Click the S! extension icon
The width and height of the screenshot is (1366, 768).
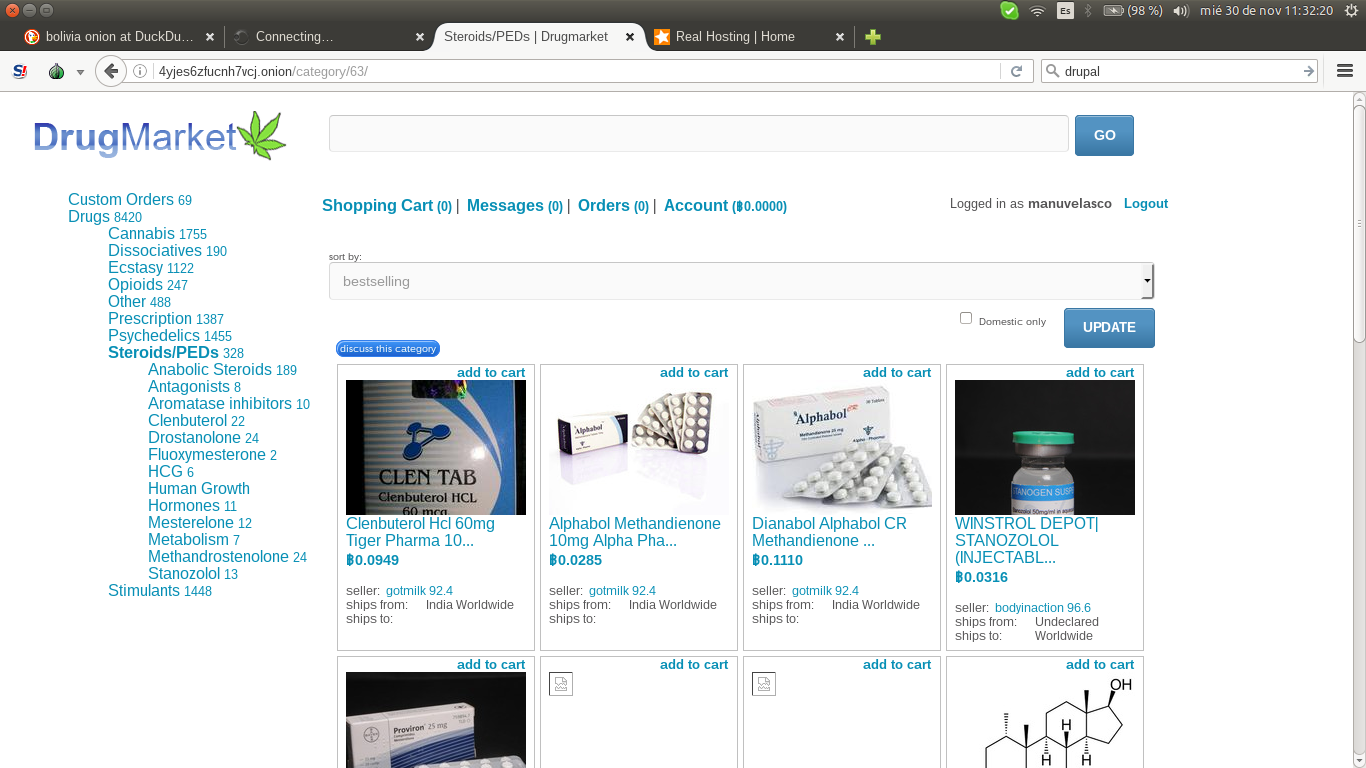20,71
